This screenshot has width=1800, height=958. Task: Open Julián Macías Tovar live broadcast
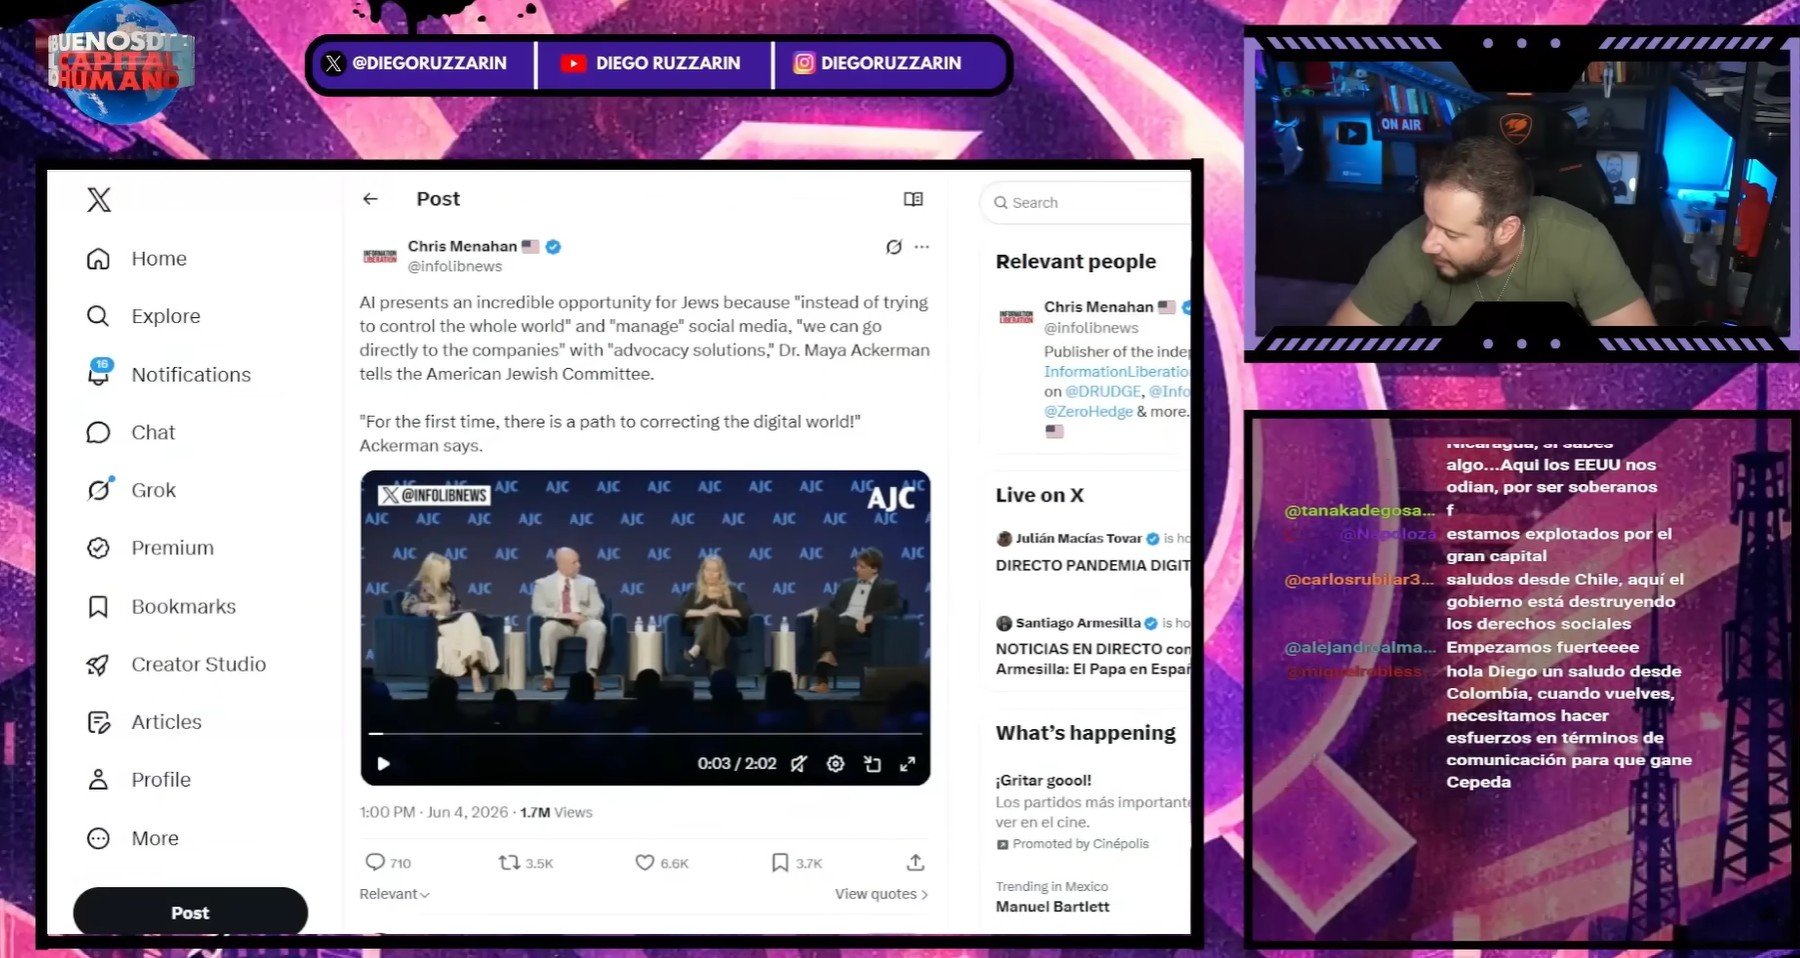[x=1093, y=552]
